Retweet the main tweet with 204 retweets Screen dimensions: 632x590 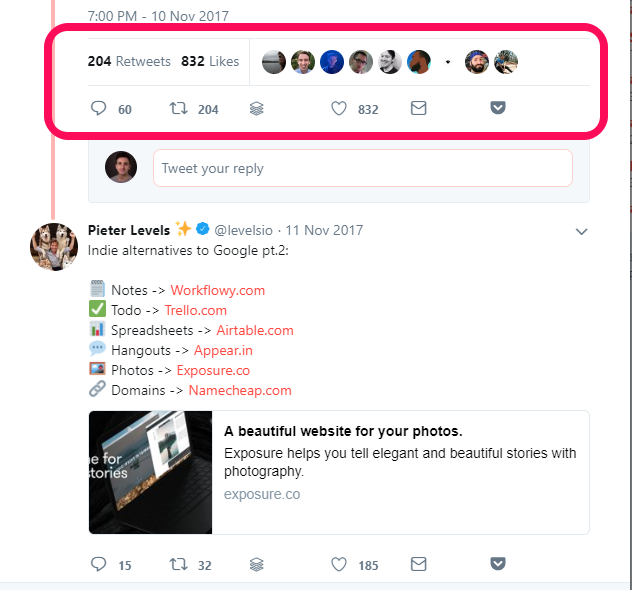(x=178, y=108)
